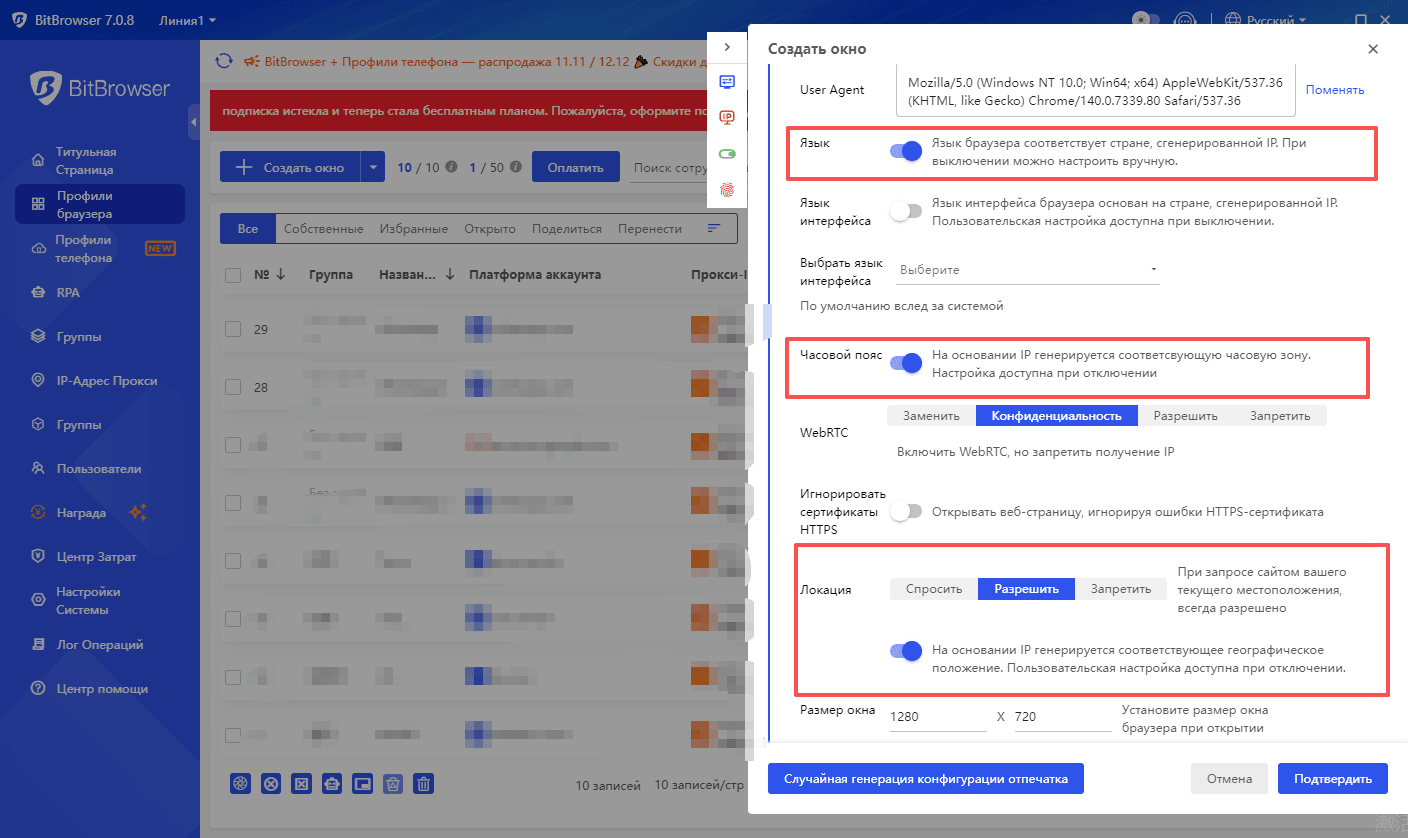Viewport: 1408px width, 838px height.
Task: Click Случайная генерация конфигурации отпечатка
Action: click(x=925, y=778)
